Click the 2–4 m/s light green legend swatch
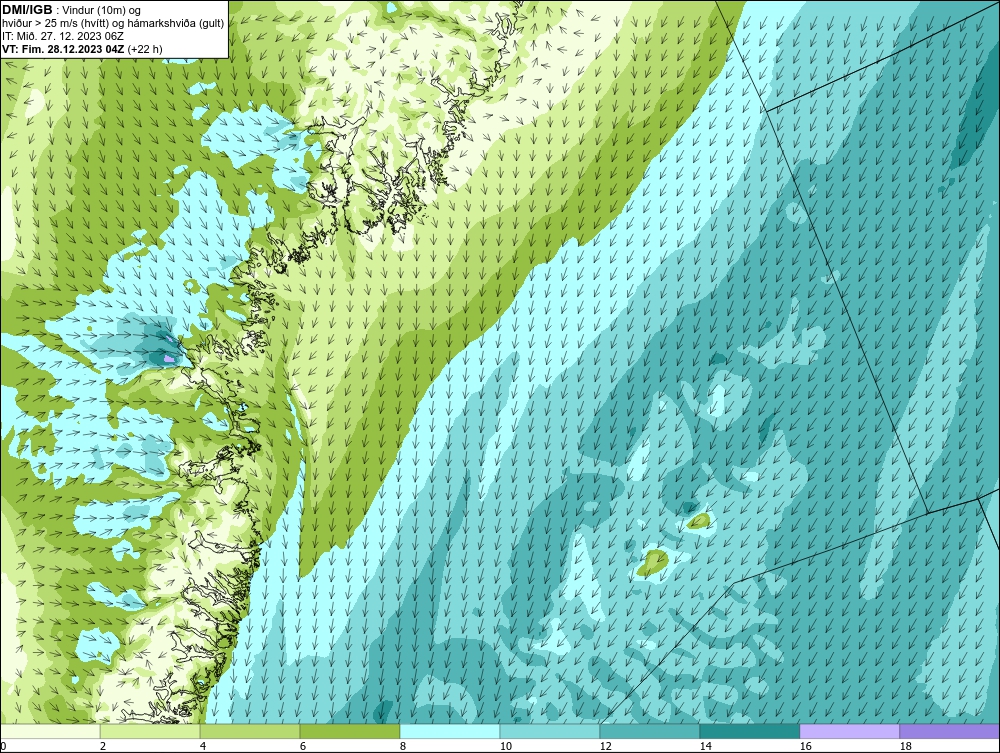This screenshot has height=753, width=1000. tap(150, 731)
